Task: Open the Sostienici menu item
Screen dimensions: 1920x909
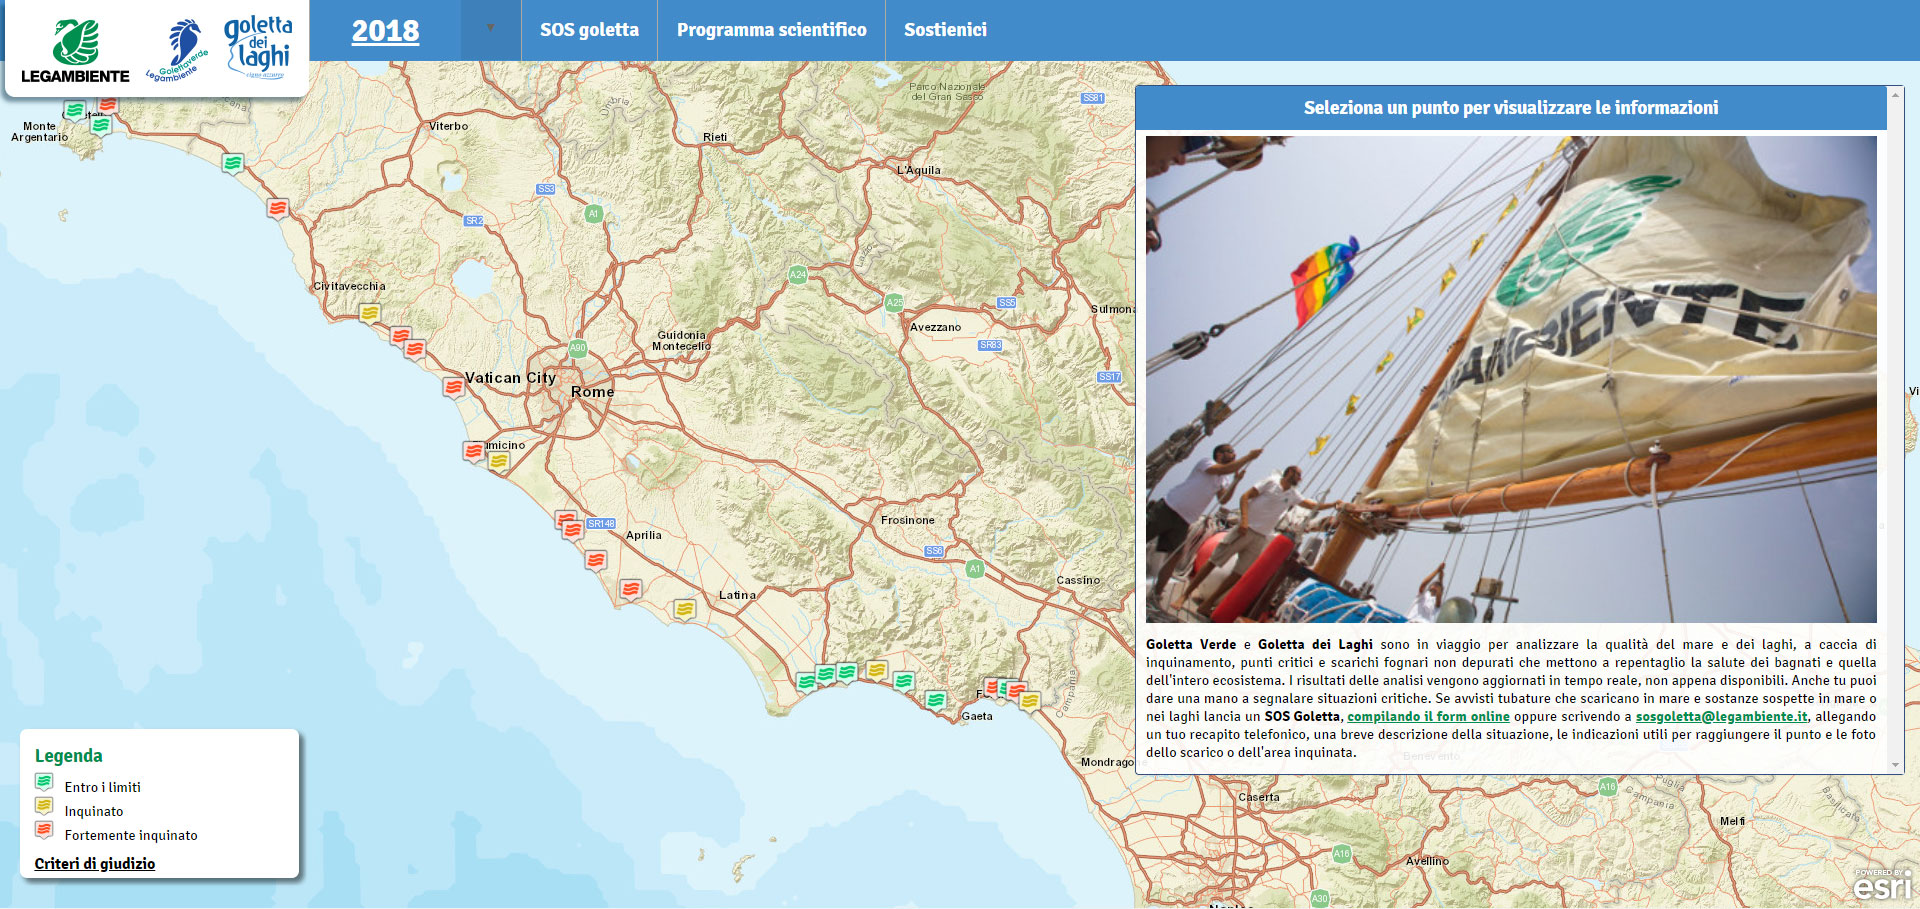Action: 945,30
